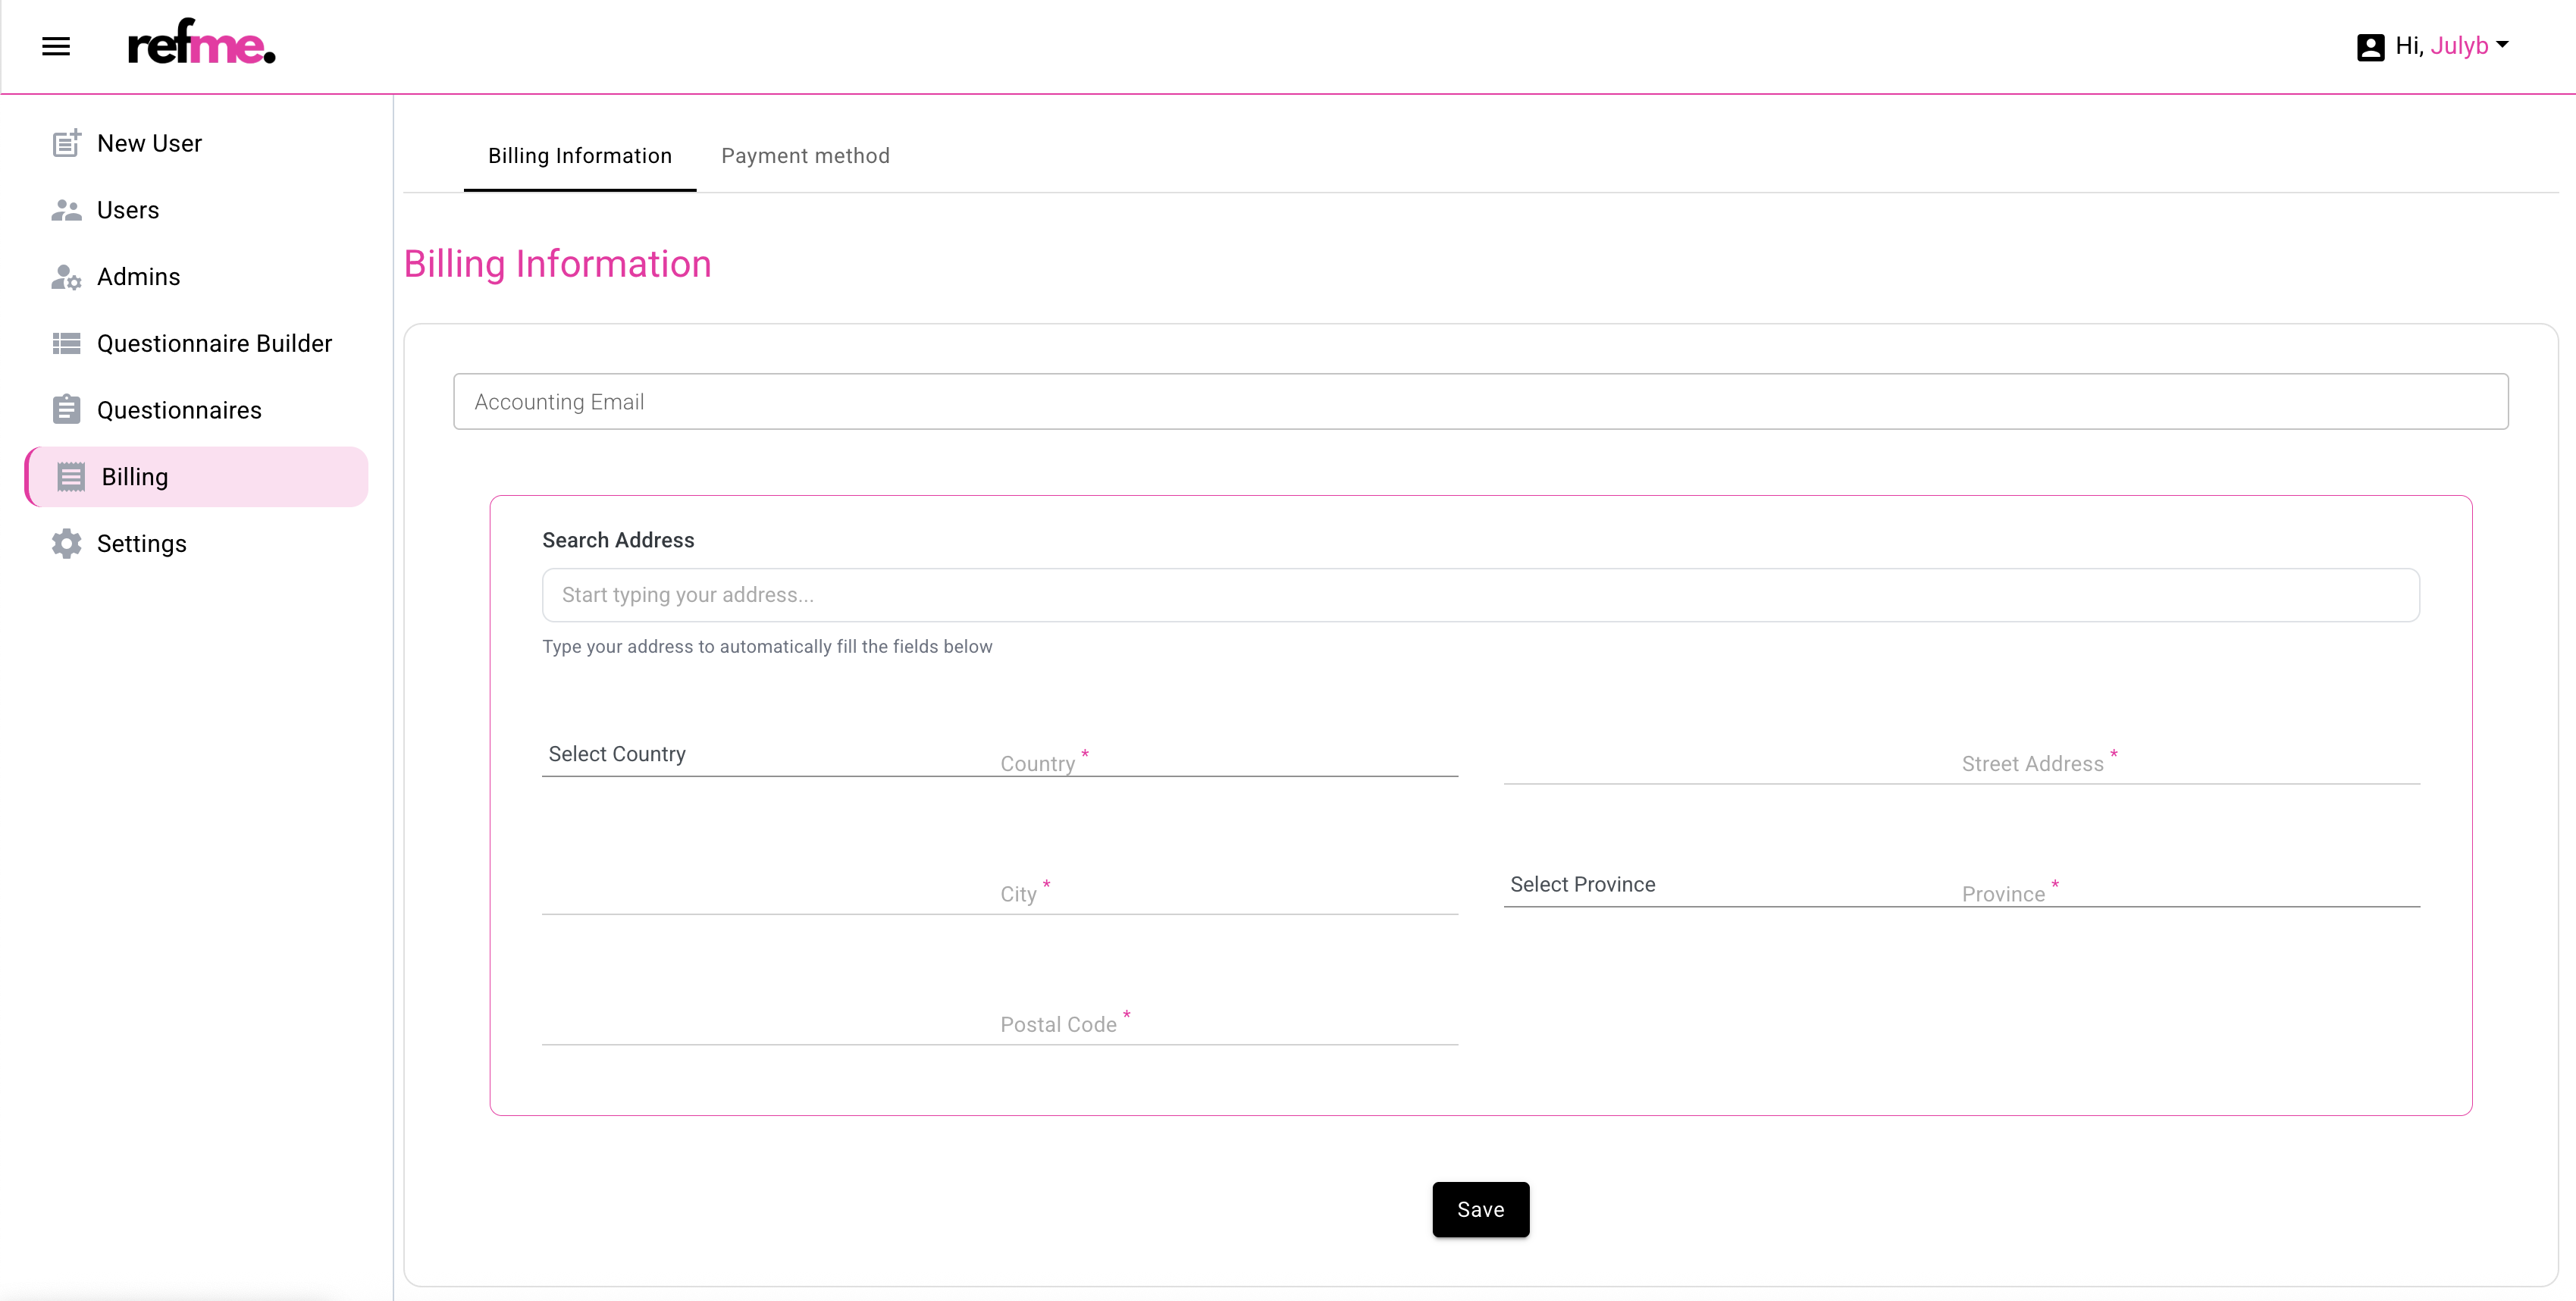
Task: Click the Settings gear icon
Action: click(x=66, y=543)
